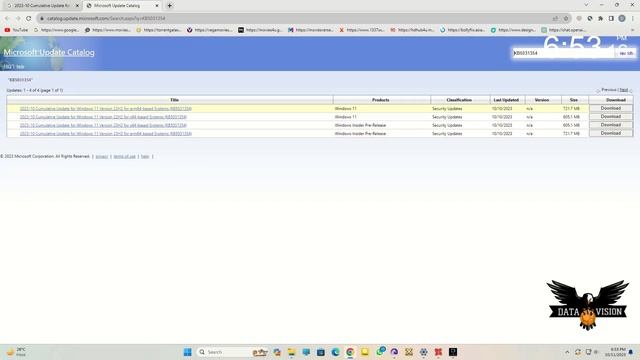Viewport: 640px width, 360px height.
Task: Open the notification bell in system tray
Action: click(631, 352)
